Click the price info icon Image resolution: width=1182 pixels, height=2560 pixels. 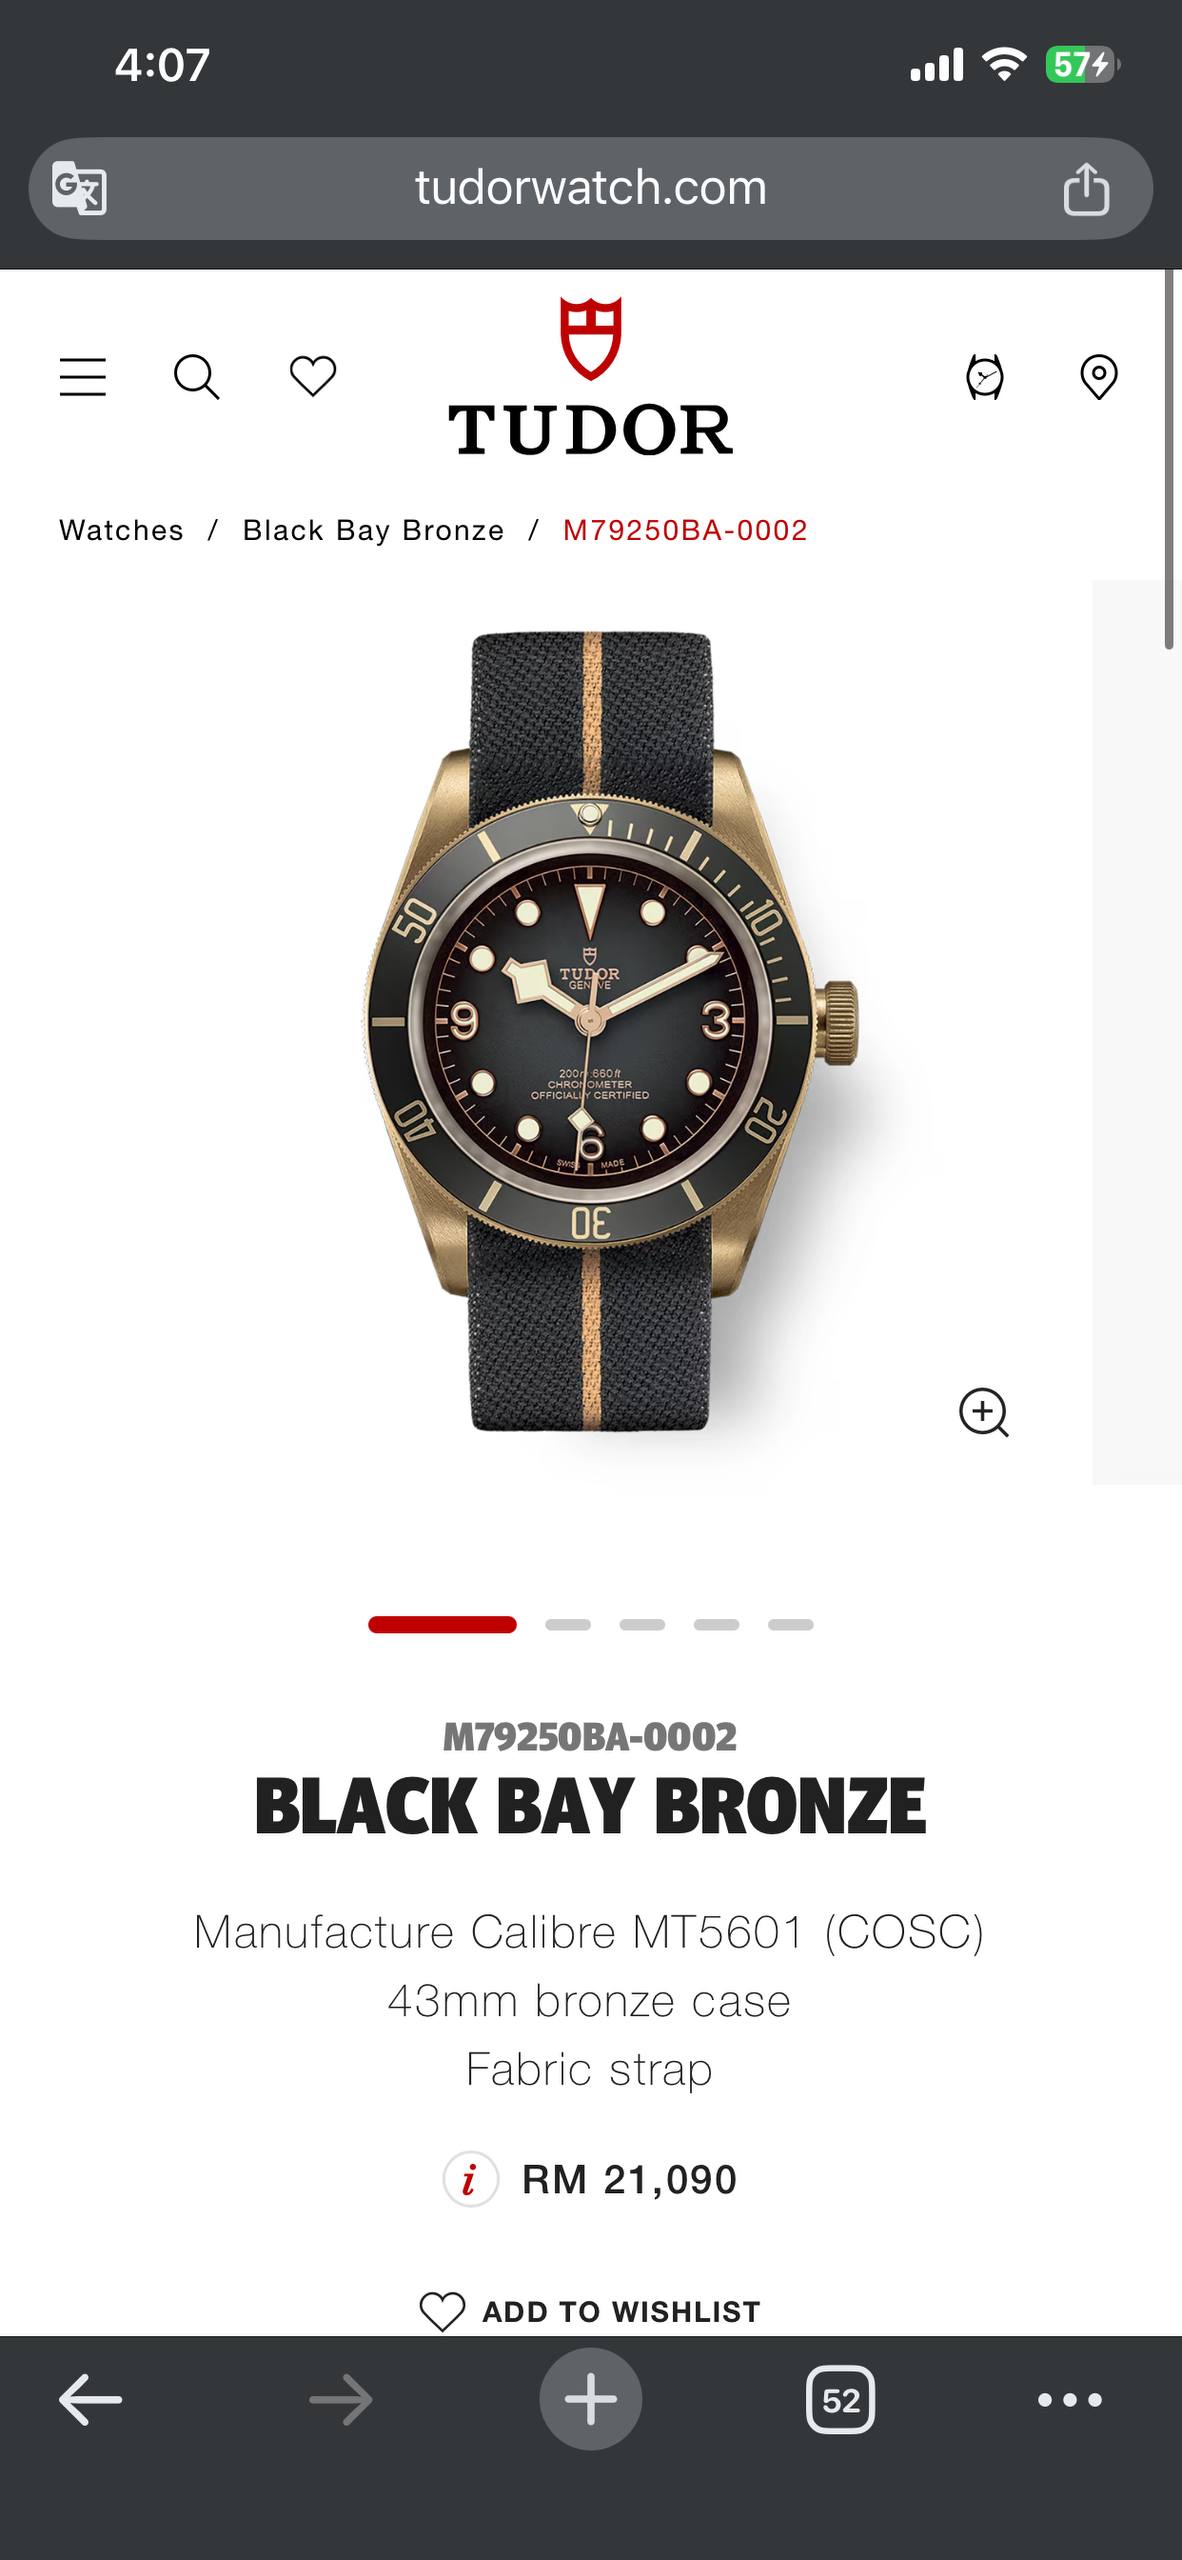coord(470,2179)
